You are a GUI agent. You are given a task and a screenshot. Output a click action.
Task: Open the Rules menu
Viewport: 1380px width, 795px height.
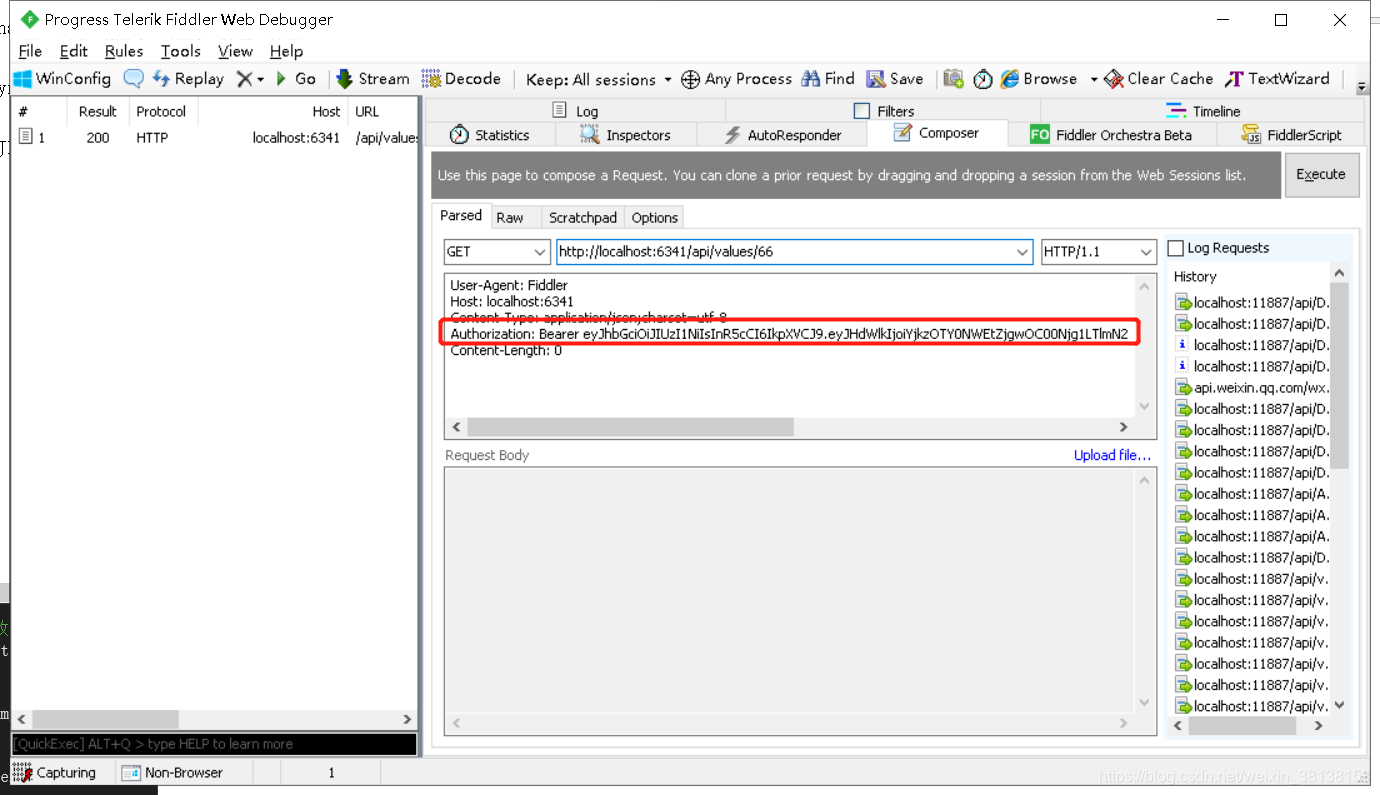tap(124, 51)
